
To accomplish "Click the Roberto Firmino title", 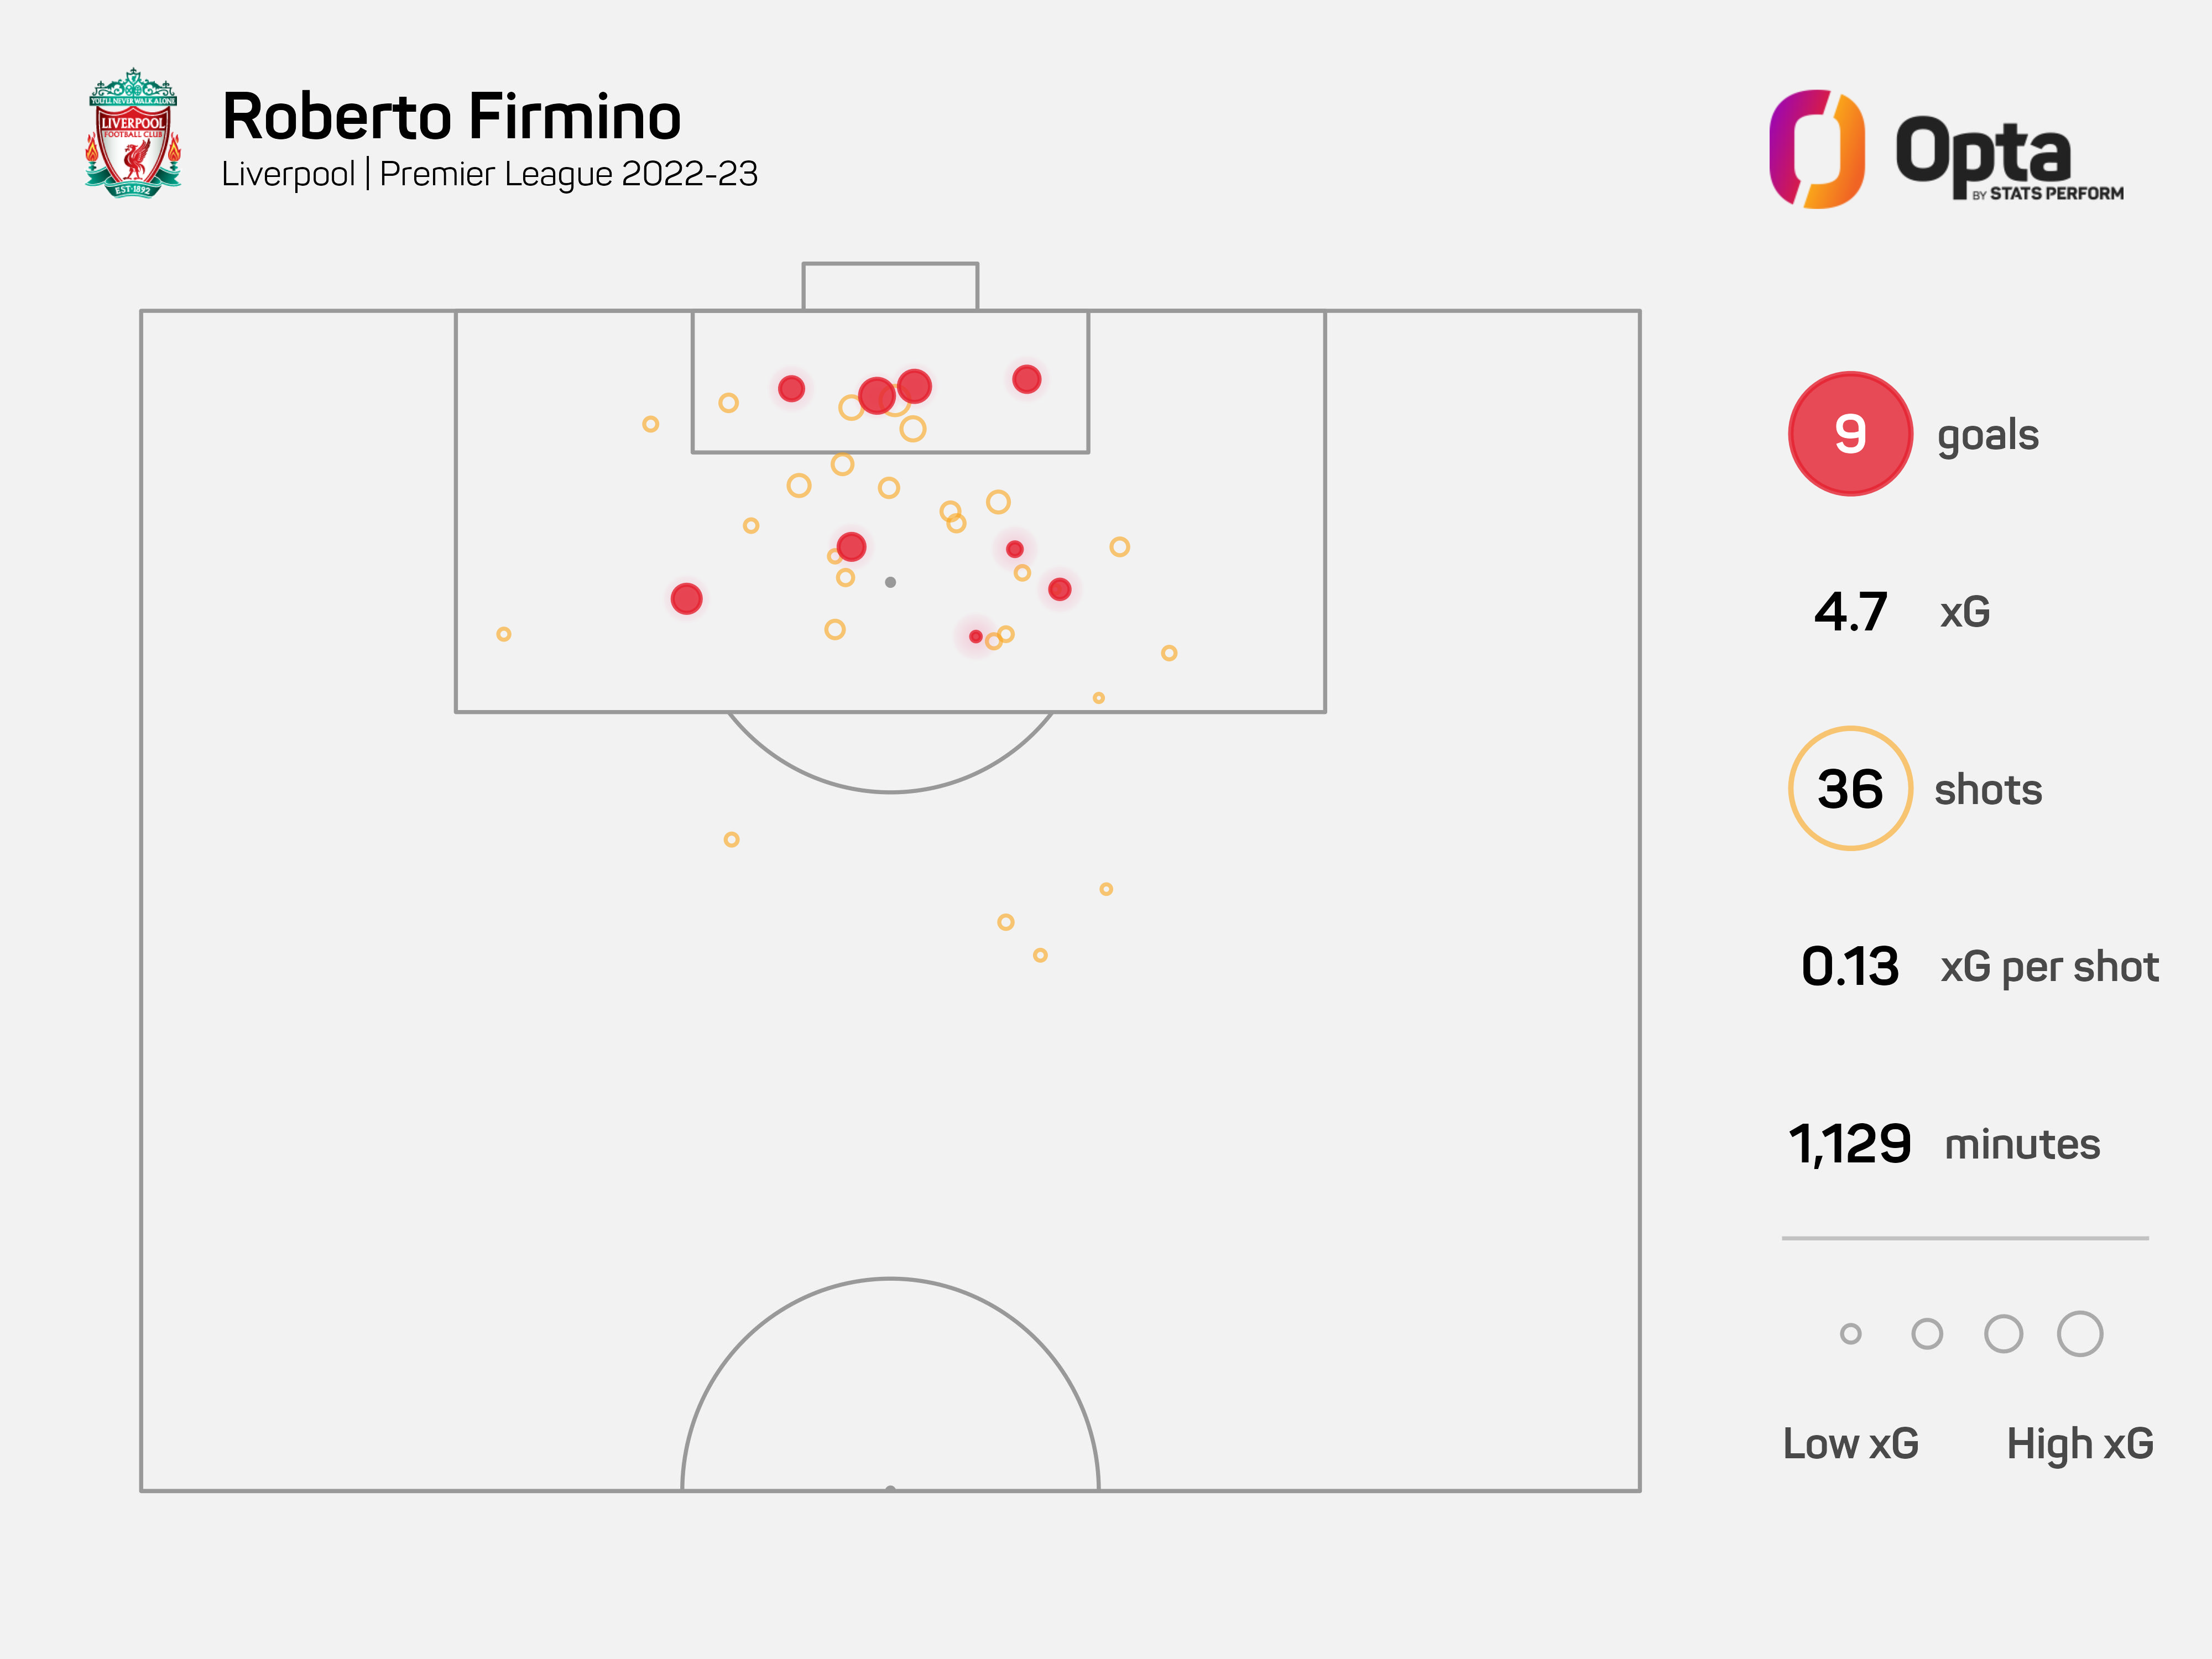I will [x=451, y=117].
